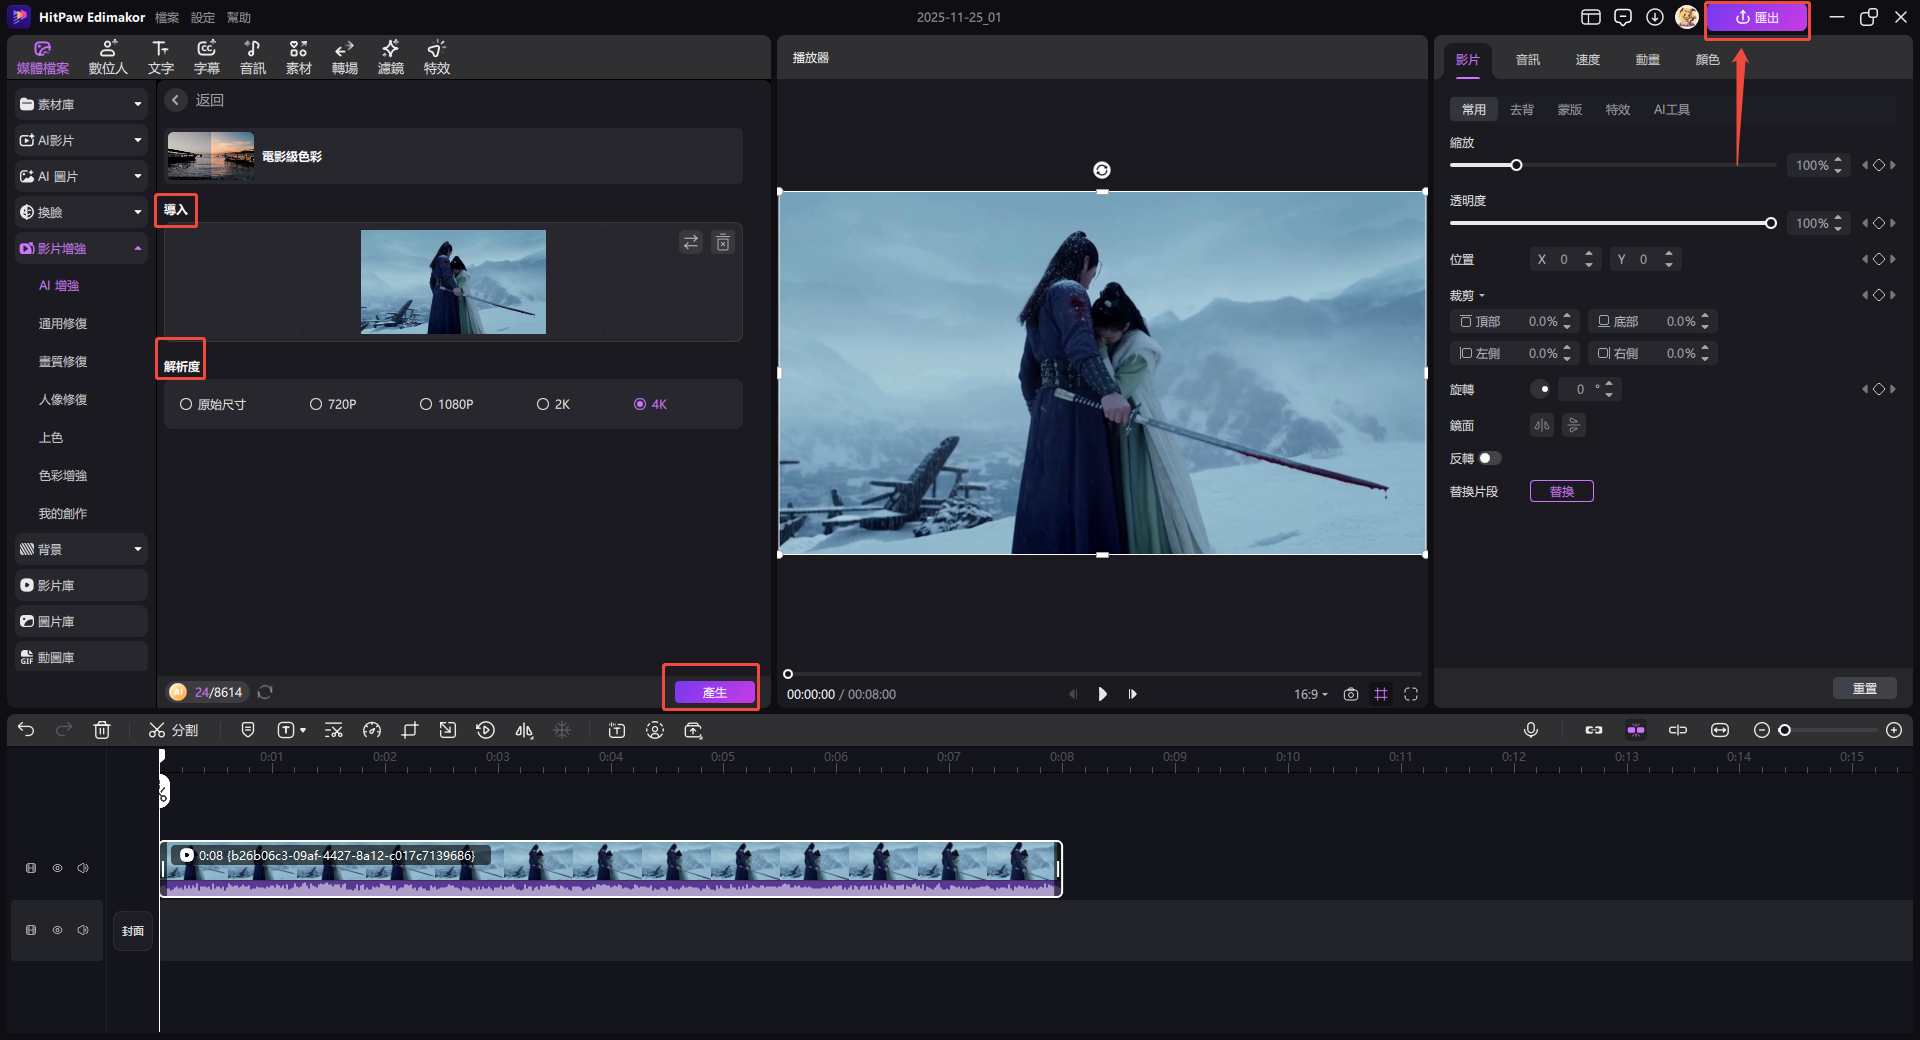The width and height of the screenshot is (1920, 1040).
Task: Click the 透明度 opacity slider handle
Action: pos(1770,223)
